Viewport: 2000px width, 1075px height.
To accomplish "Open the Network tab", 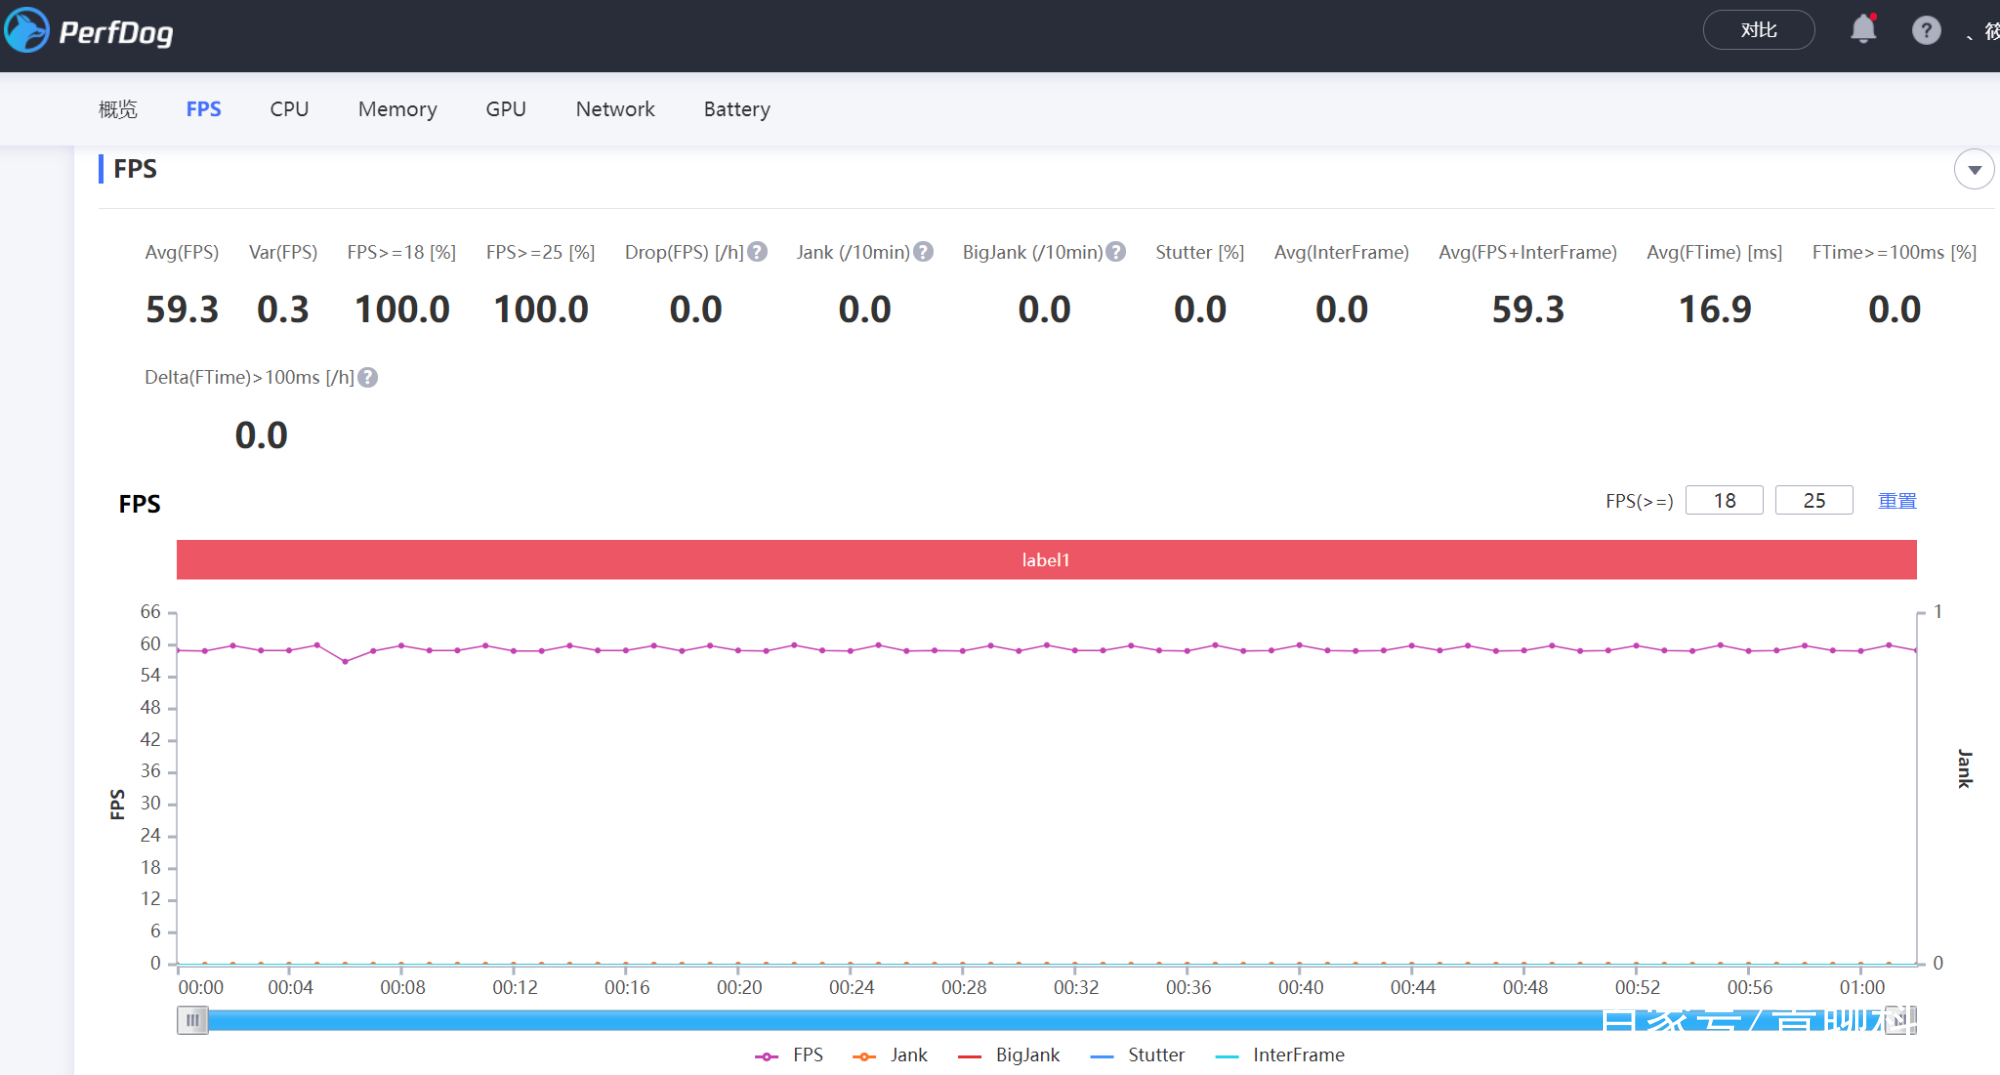I will tap(615, 109).
